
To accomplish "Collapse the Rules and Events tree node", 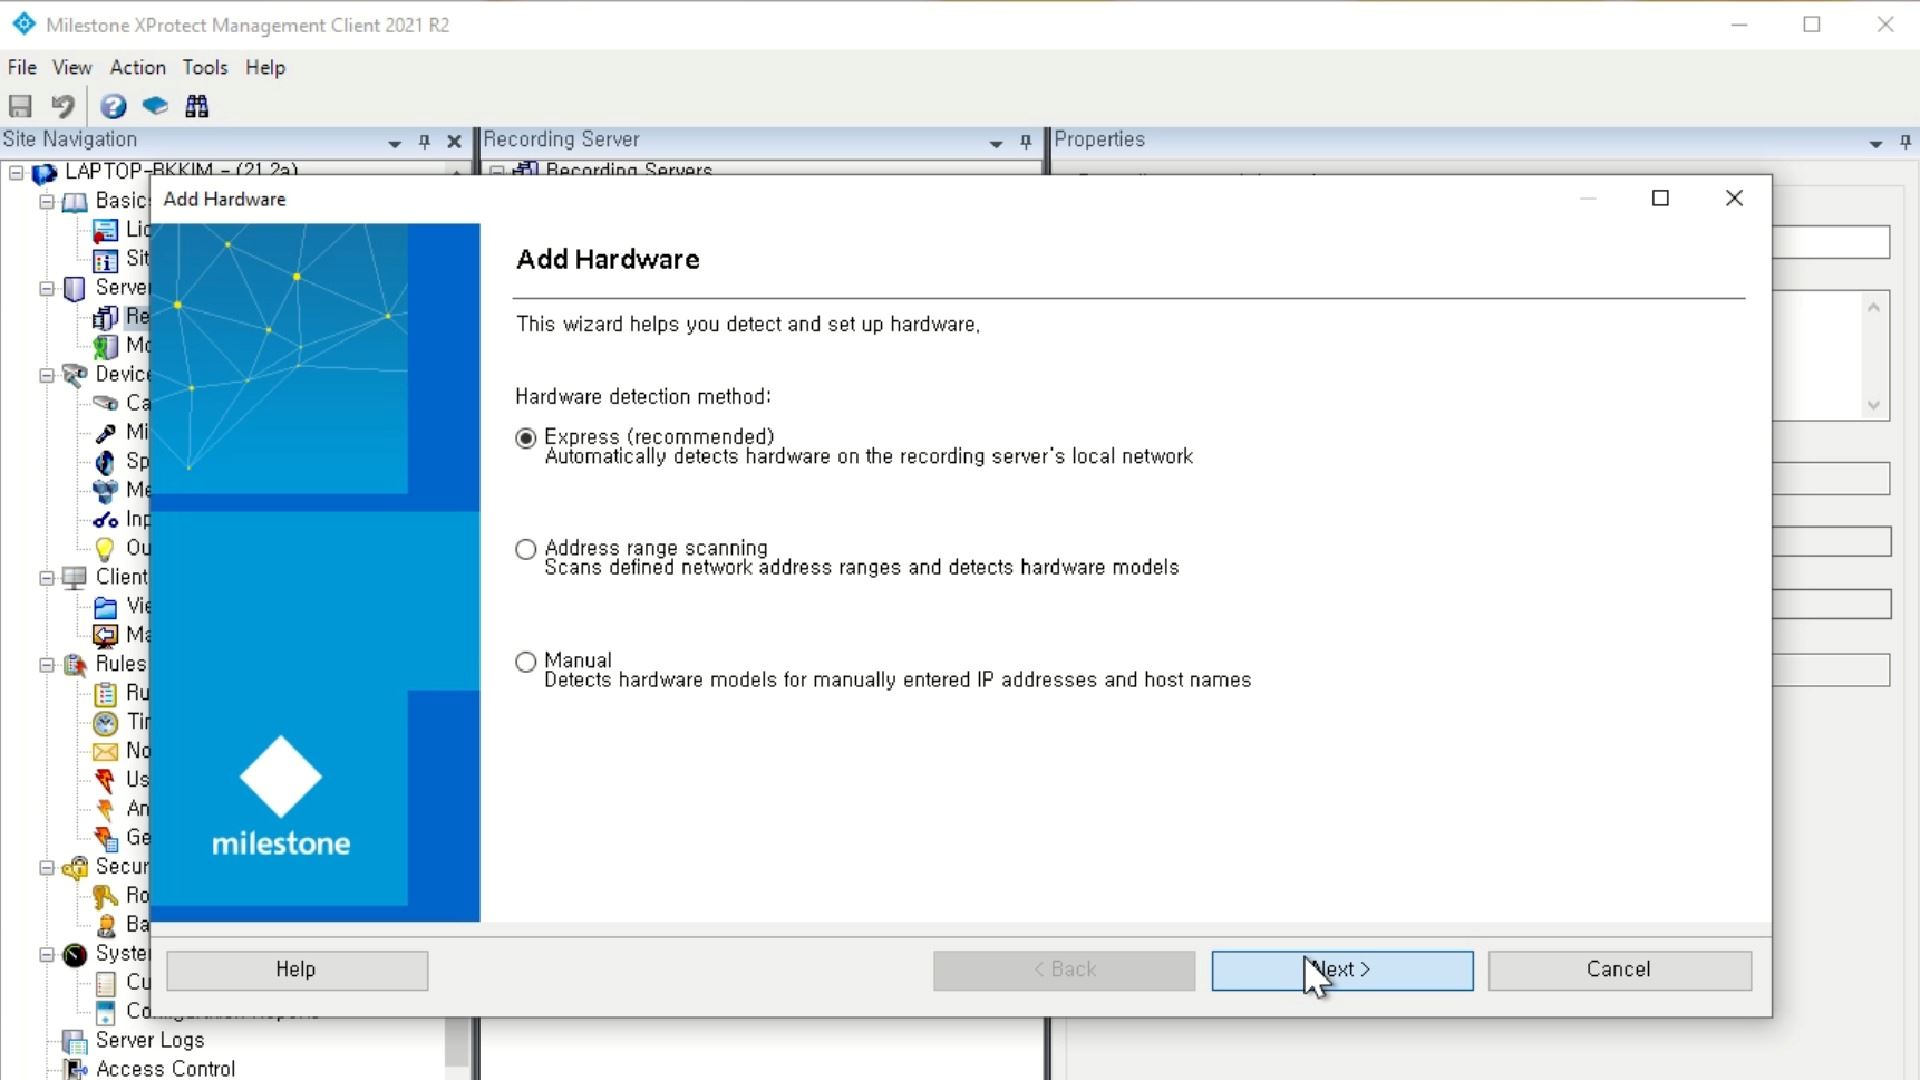I will (46, 665).
